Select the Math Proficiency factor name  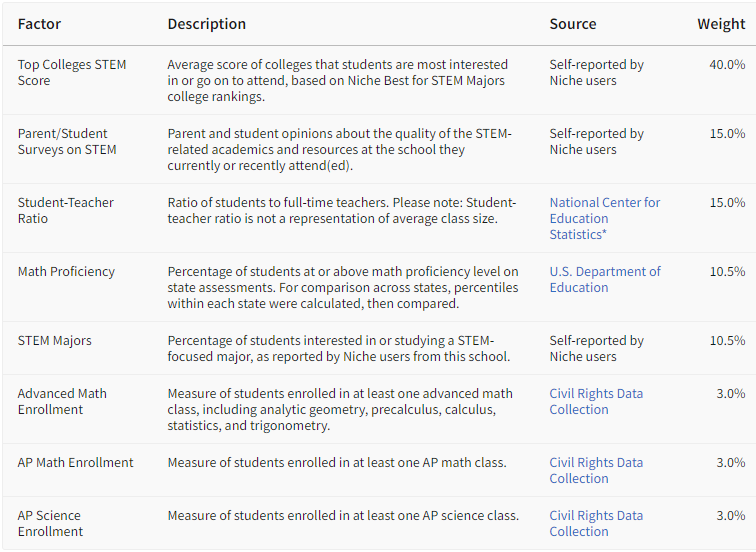coord(67,271)
